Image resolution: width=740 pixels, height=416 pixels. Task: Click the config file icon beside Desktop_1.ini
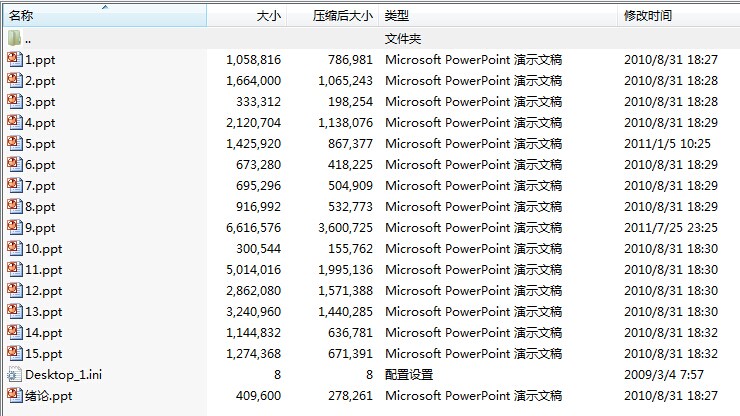[15, 374]
